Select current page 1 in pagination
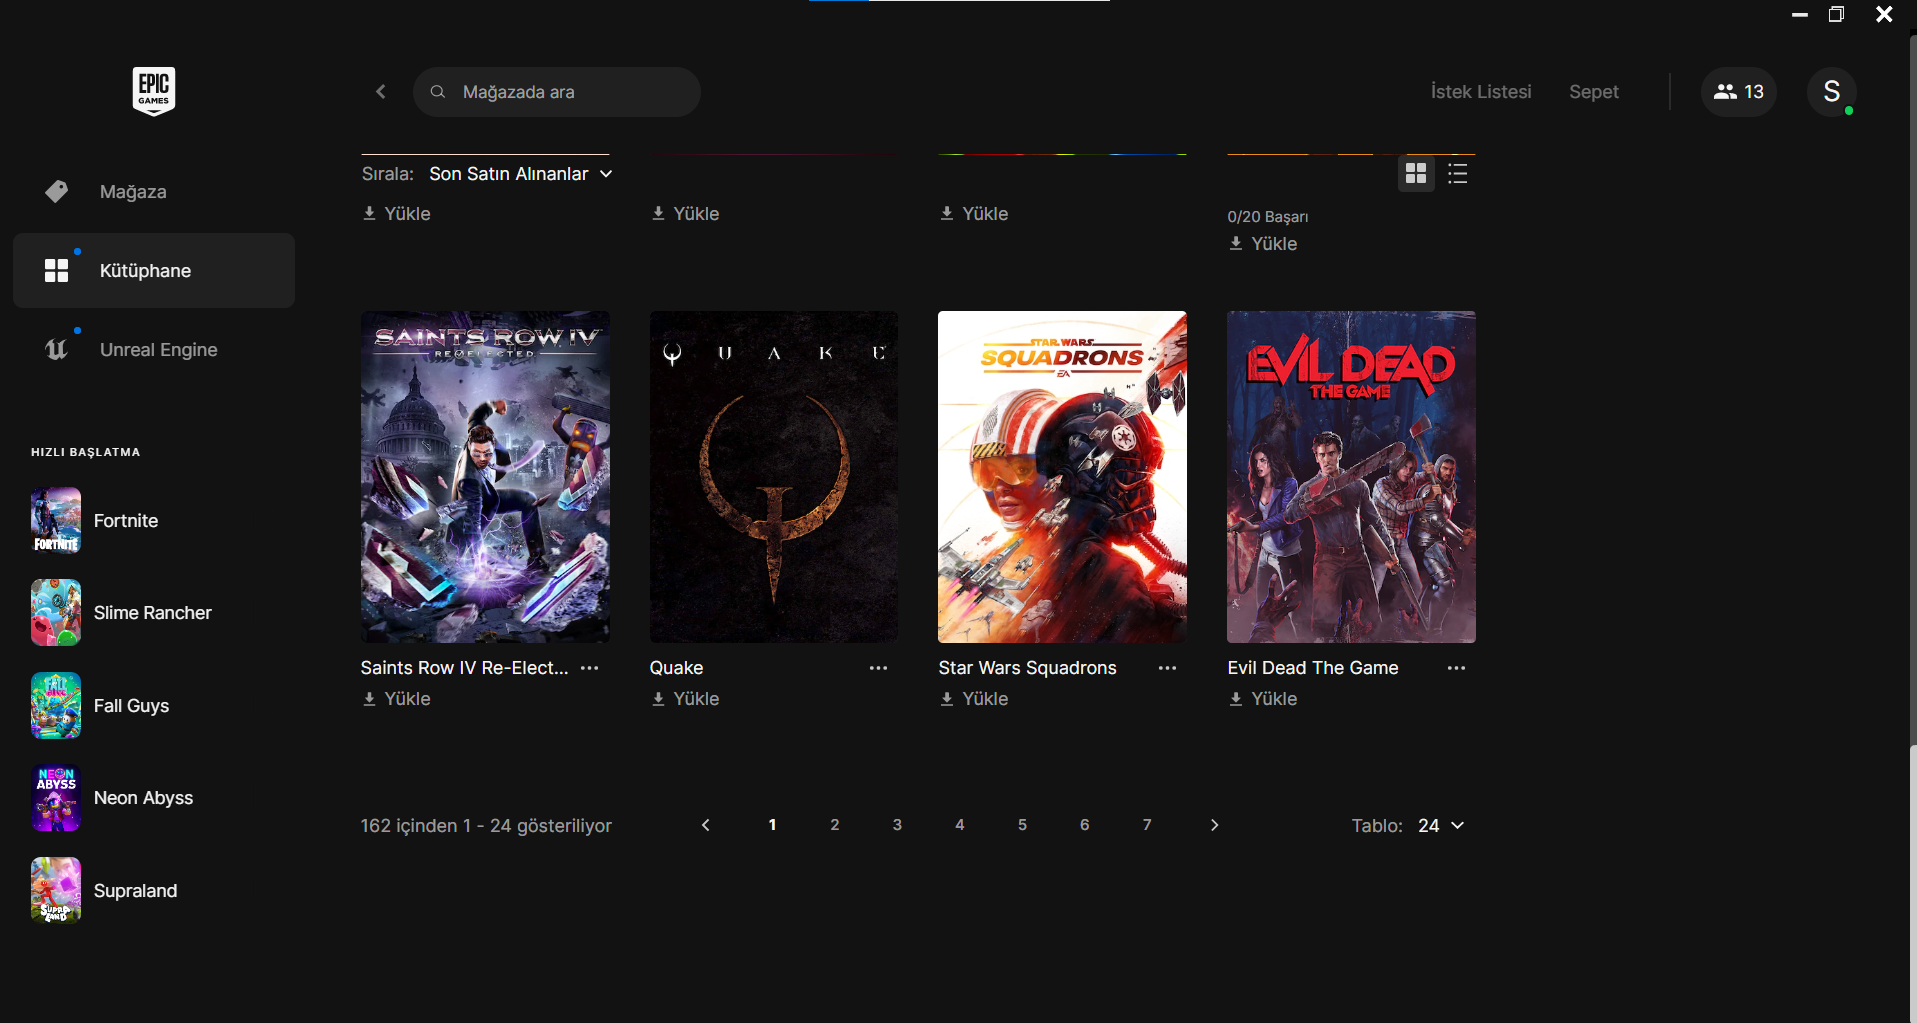The width and height of the screenshot is (1917, 1023). [x=772, y=825]
